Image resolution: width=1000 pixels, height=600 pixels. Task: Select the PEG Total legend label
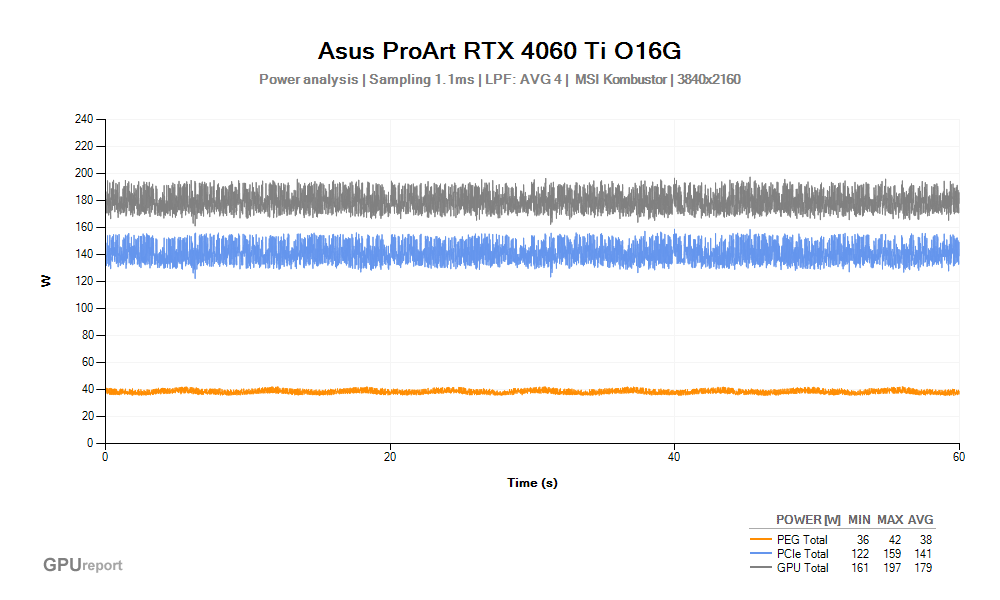point(802,540)
